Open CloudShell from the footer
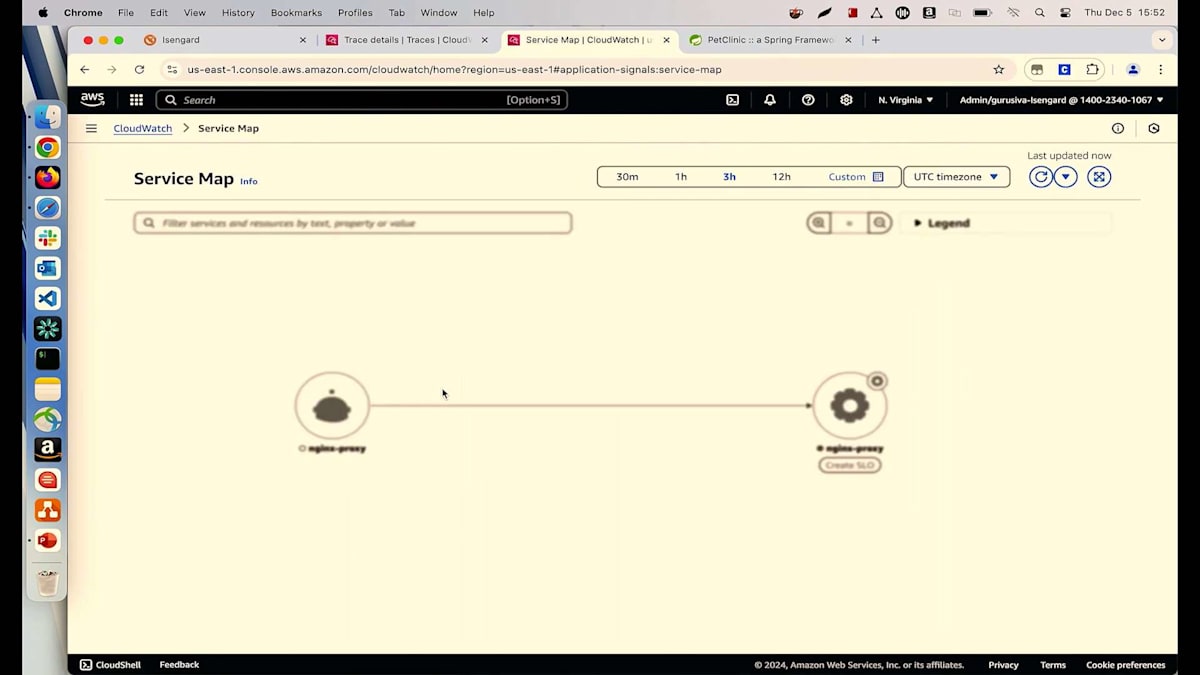This screenshot has width=1200, height=675. 110,665
